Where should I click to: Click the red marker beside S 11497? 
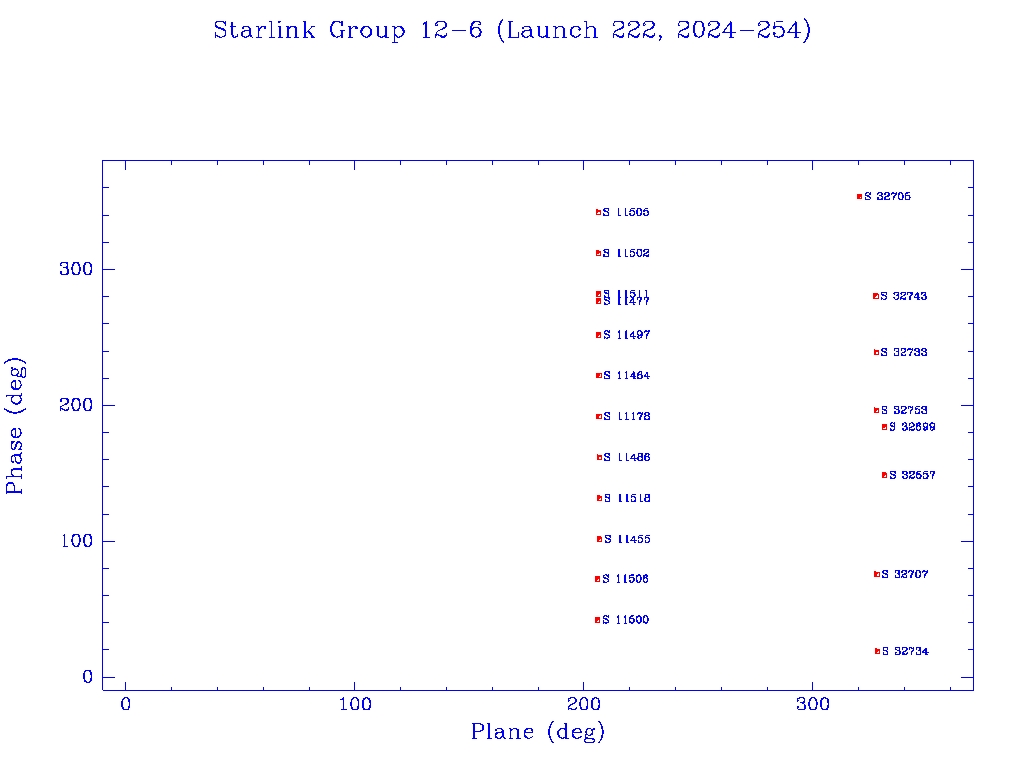[598, 335]
